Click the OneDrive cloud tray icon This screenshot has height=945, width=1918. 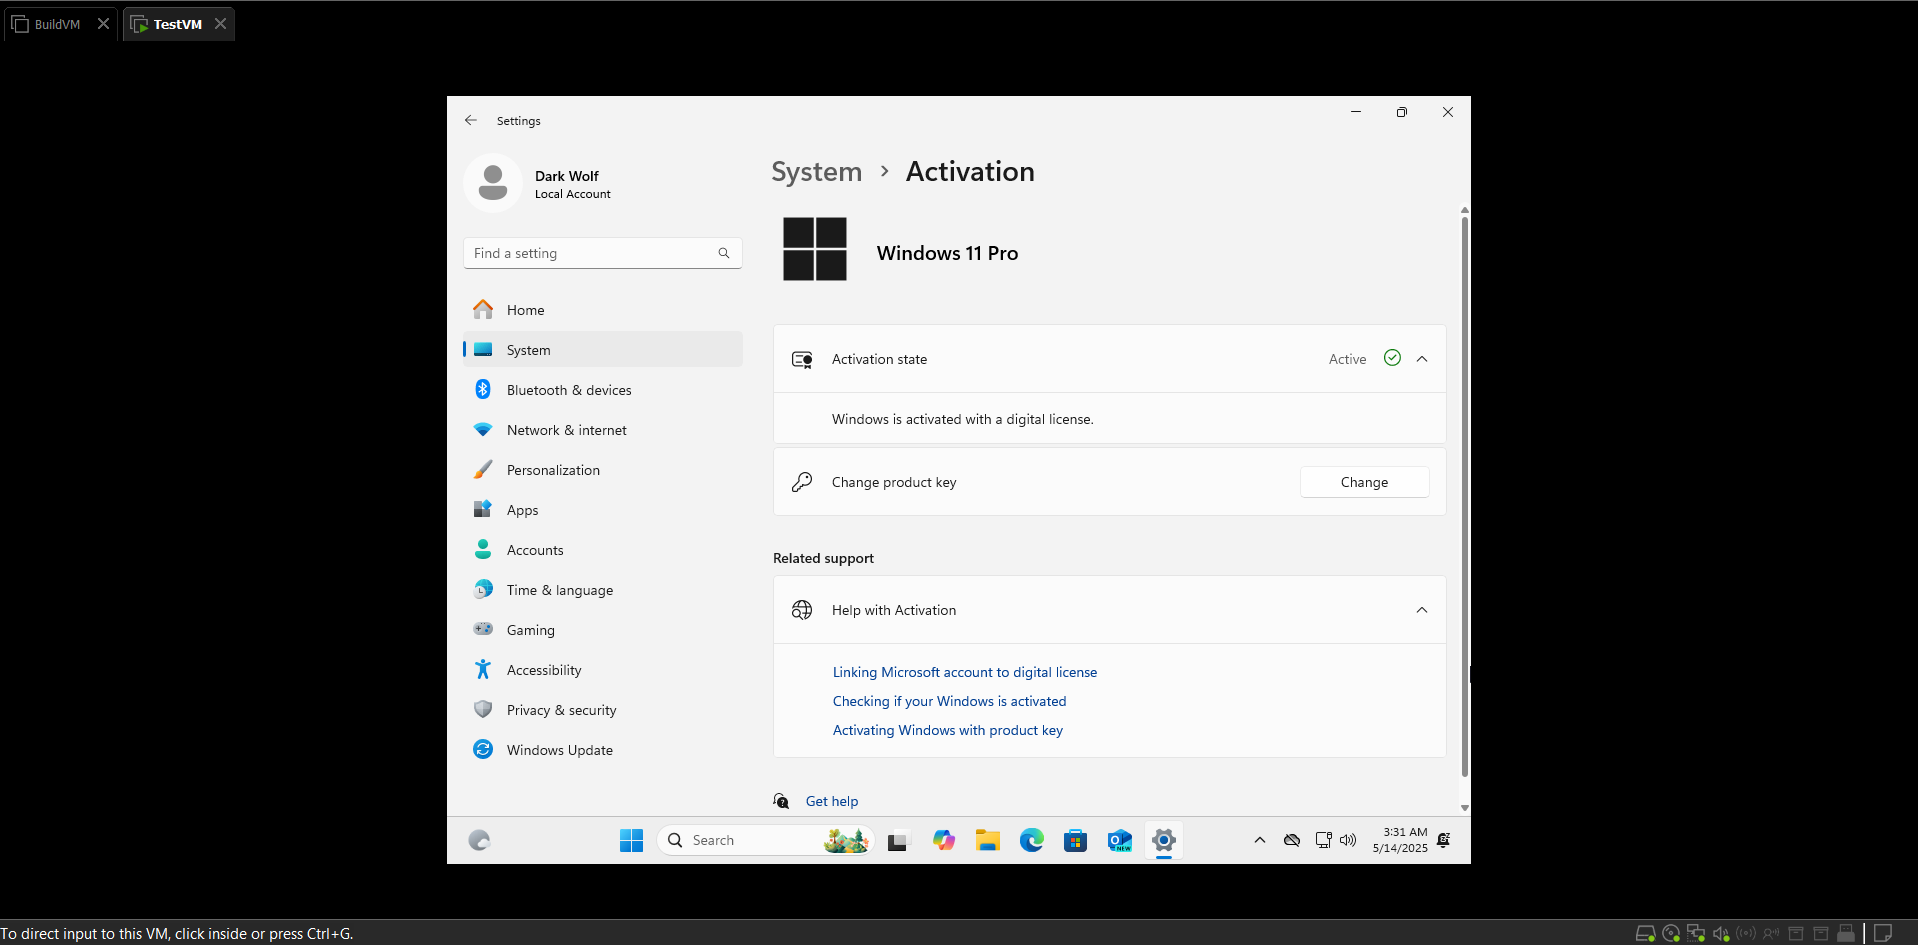(1292, 840)
